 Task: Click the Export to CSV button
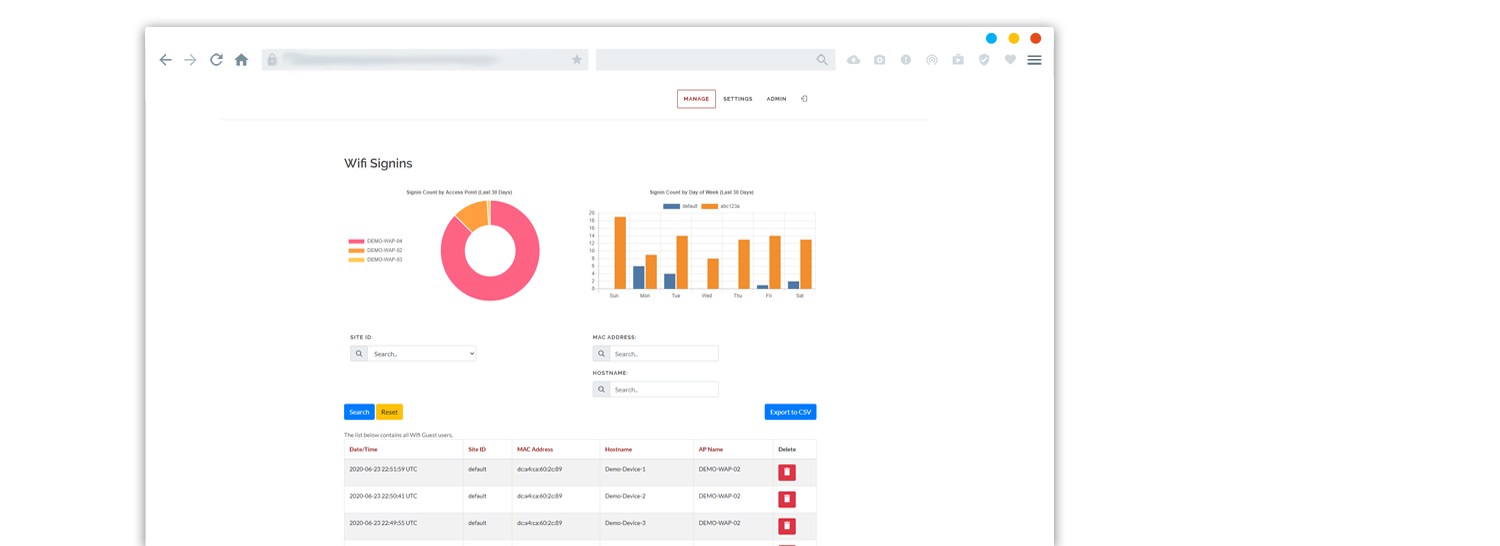click(x=790, y=412)
